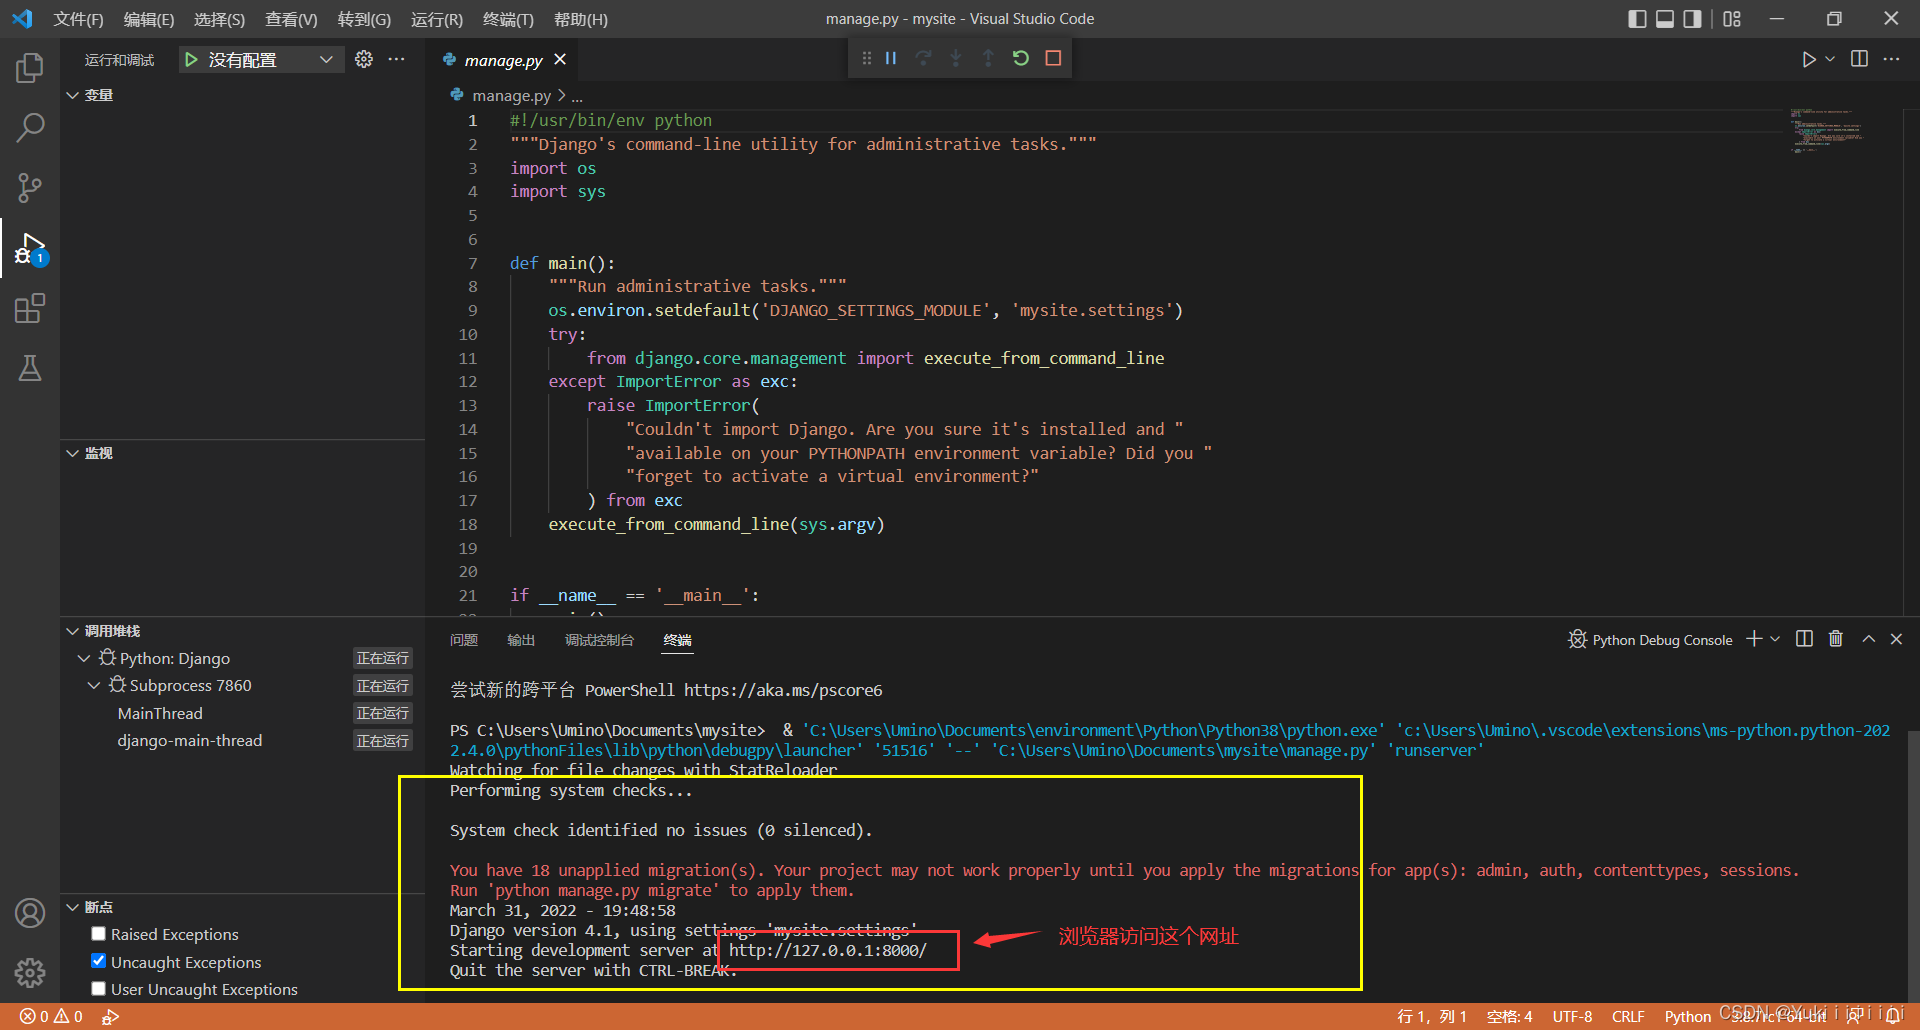
Task: Collapse Python: Django call stack node
Action: 84,658
